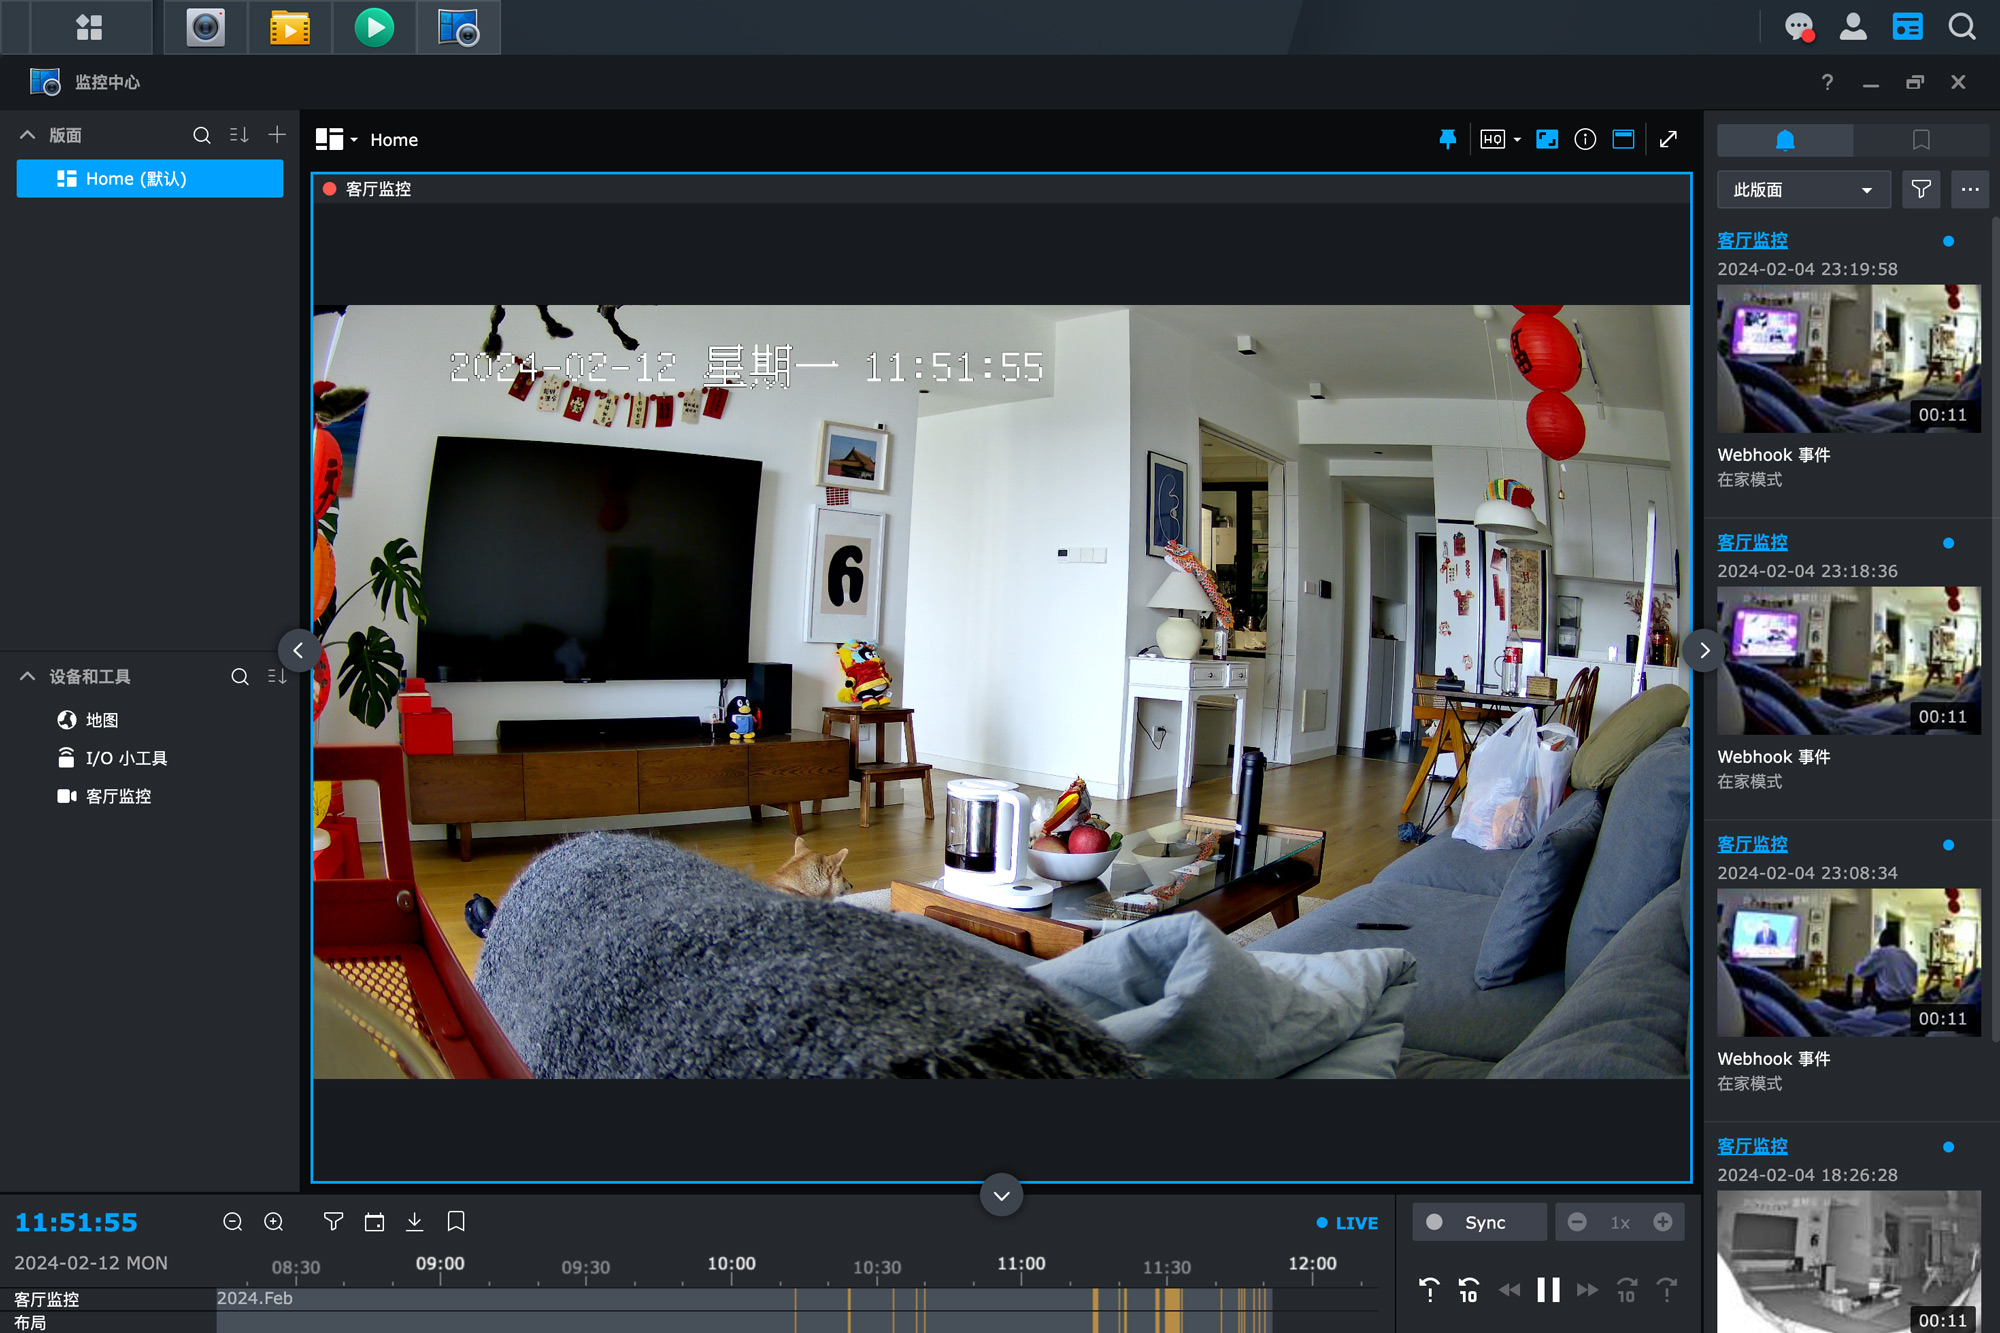2000x1333 pixels.
Task: Toggle the camera title bar display
Action: coord(1624,139)
